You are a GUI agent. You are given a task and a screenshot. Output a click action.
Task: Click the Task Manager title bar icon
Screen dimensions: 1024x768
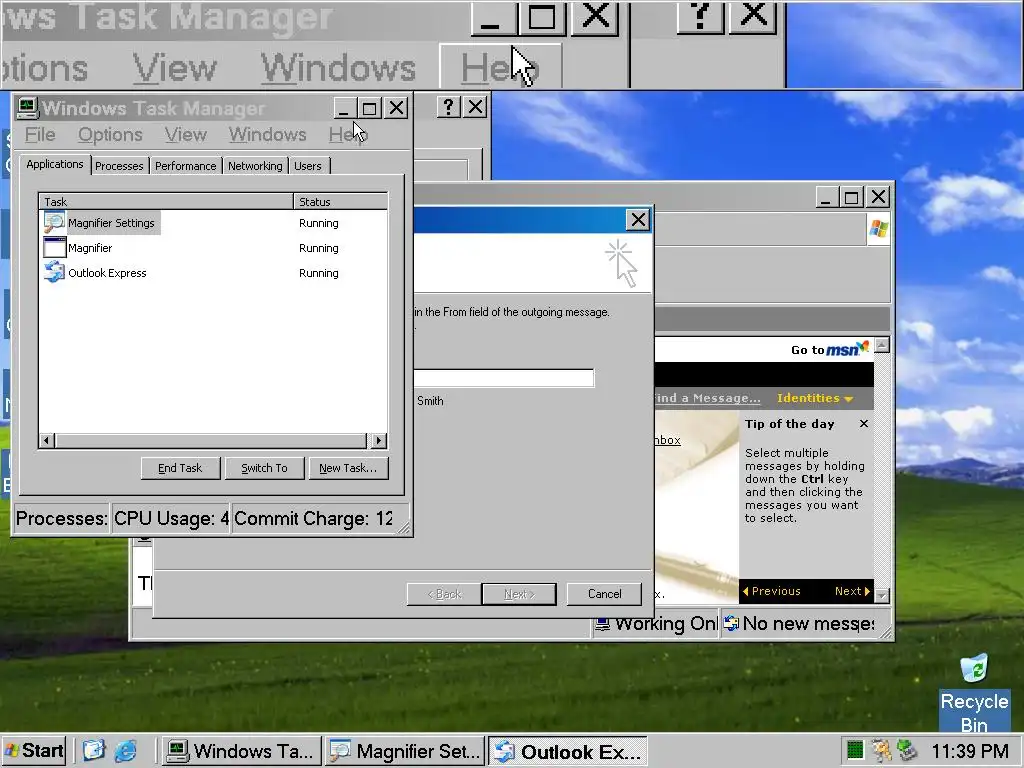point(27,108)
